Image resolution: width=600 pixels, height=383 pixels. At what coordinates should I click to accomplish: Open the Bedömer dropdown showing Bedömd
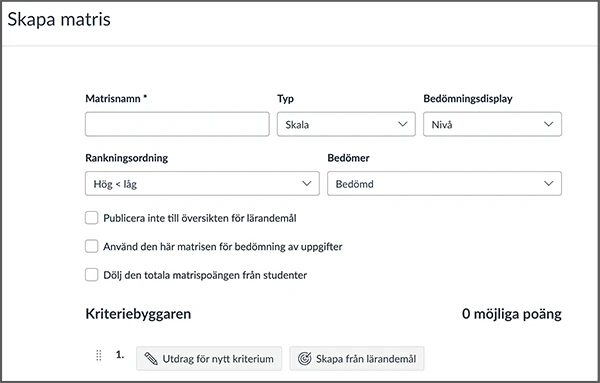tap(444, 184)
